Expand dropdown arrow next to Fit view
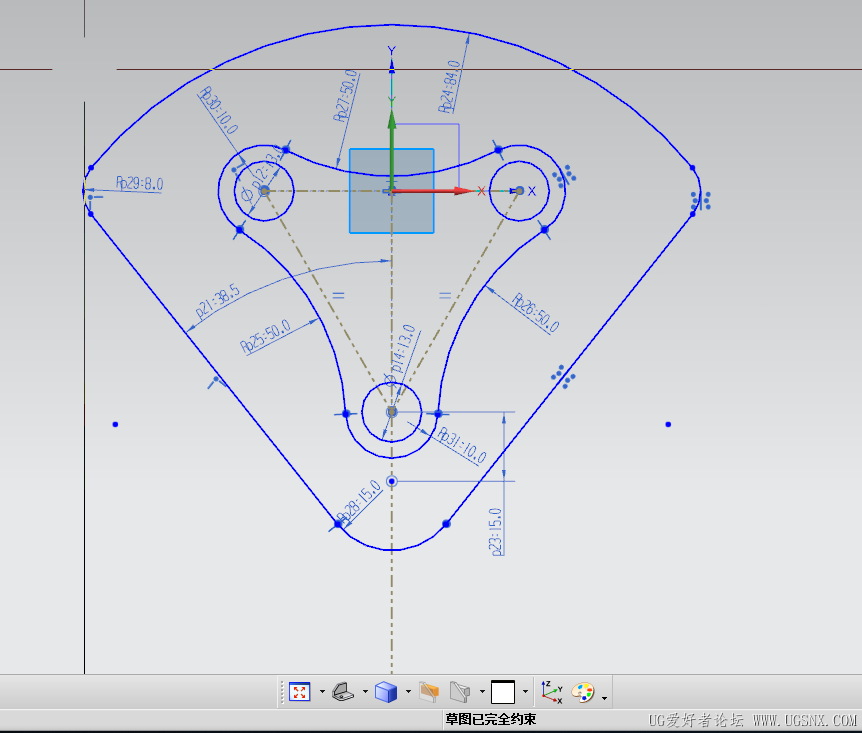Screen dimensions: 862x733 click(x=321, y=692)
